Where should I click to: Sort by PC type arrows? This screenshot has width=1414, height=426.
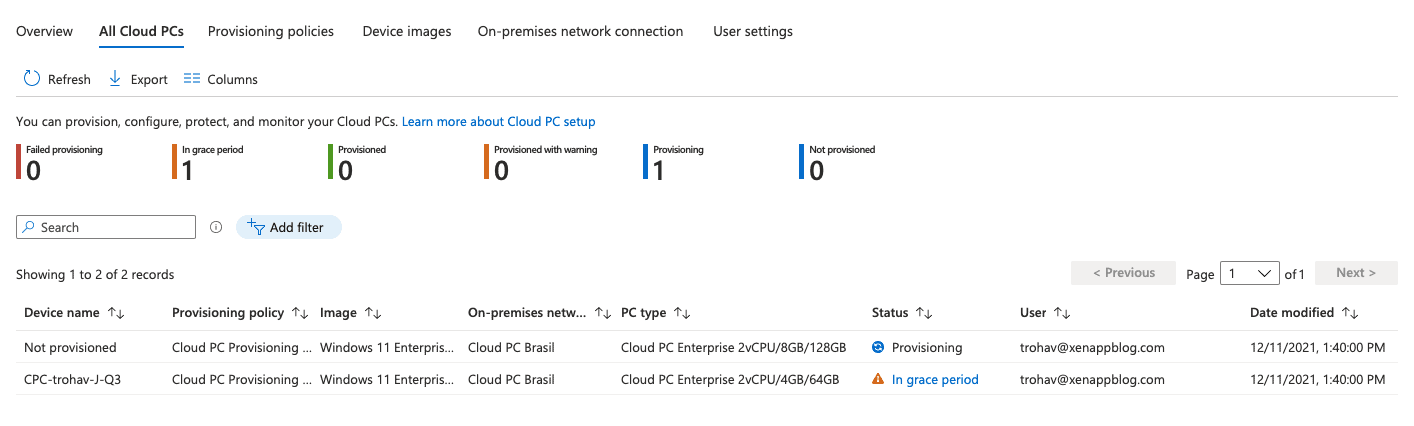pos(682,313)
